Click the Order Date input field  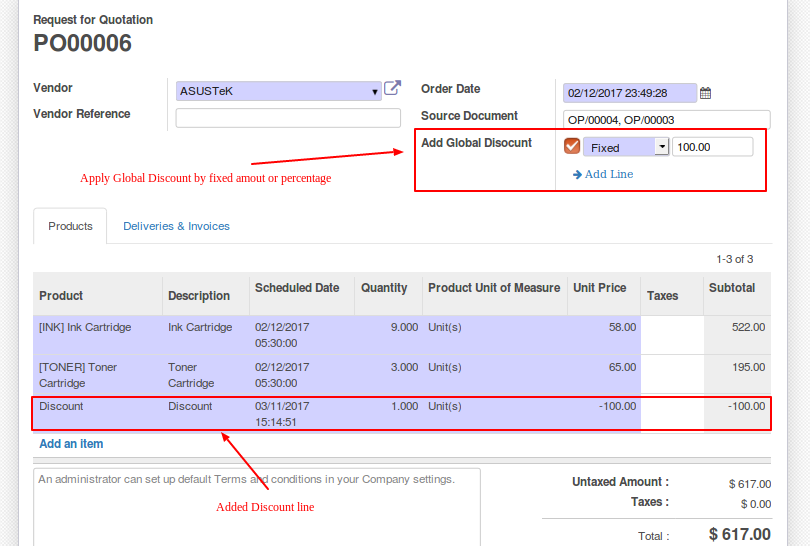[629, 93]
